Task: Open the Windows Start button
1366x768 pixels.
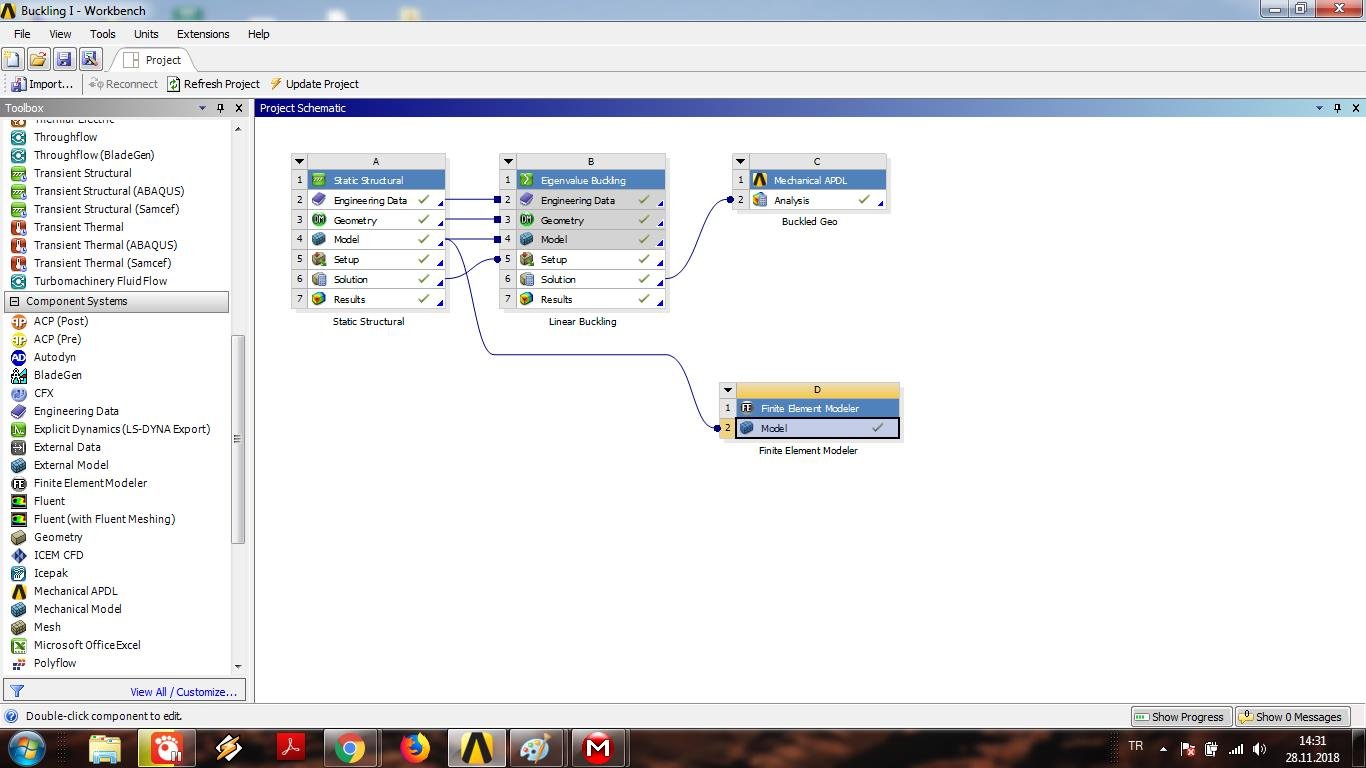Action: [27, 748]
